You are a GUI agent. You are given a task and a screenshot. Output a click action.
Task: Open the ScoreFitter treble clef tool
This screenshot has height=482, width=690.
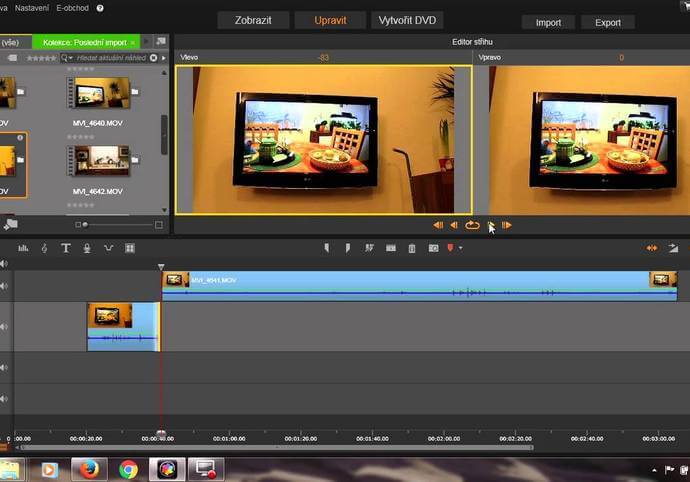click(x=44, y=248)
